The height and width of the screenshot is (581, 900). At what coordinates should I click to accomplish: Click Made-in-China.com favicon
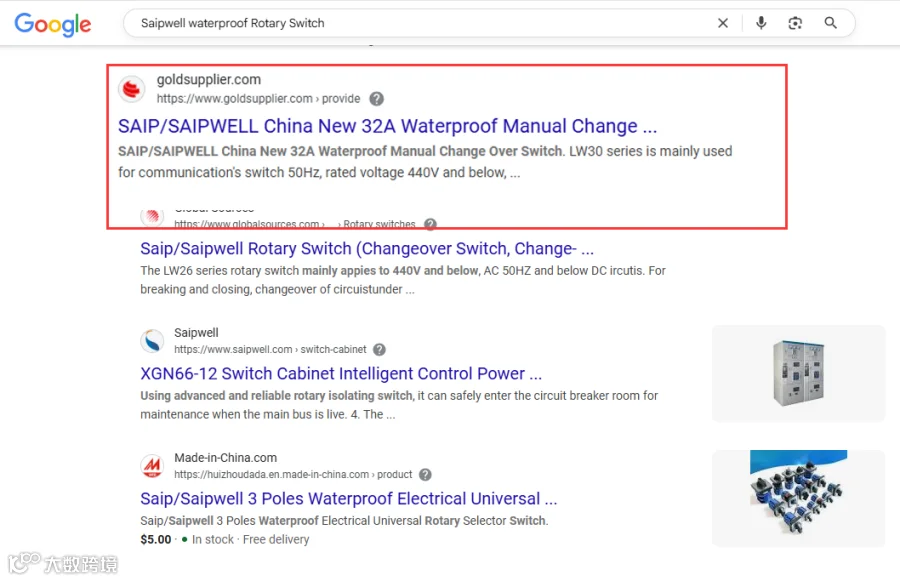pos(152,466)
